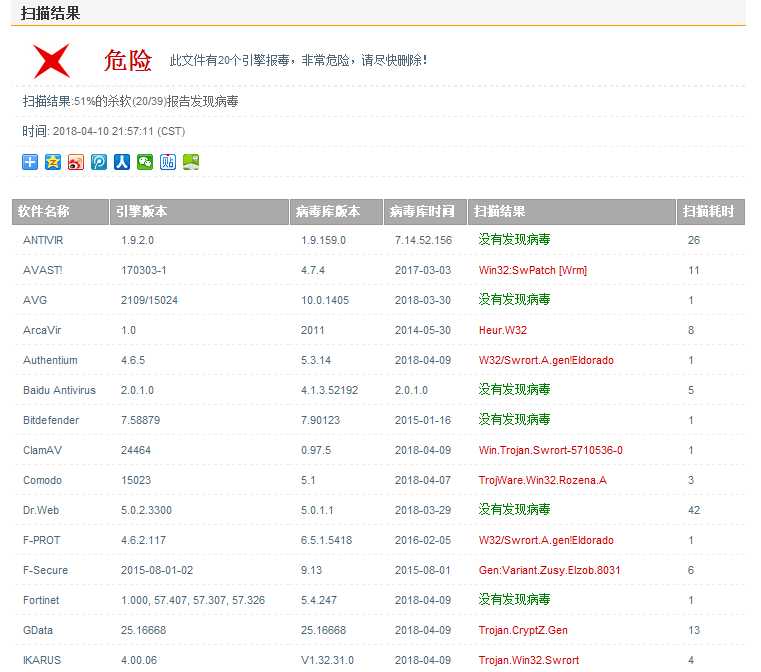
Task: Click the Trojan.Win32.Swrort result
Action: point(529,660)
